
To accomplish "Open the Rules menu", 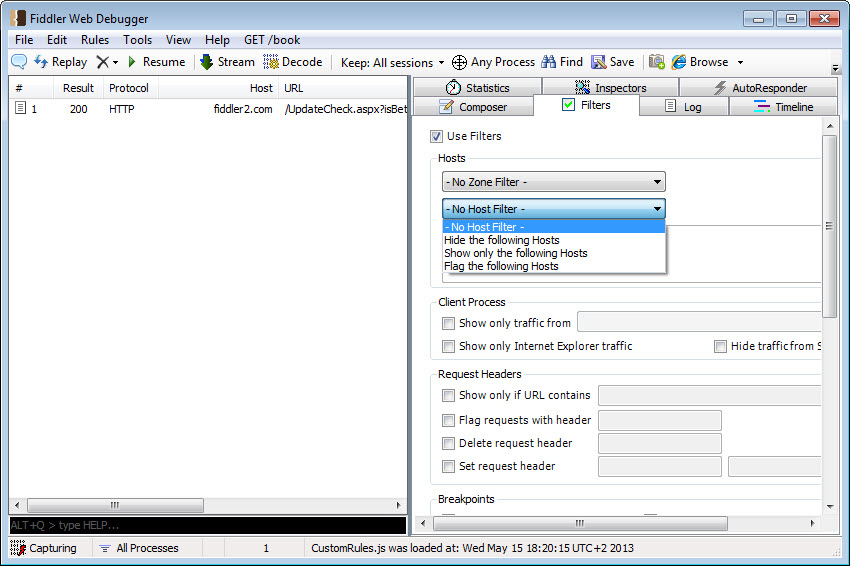I will pos(95,40).
